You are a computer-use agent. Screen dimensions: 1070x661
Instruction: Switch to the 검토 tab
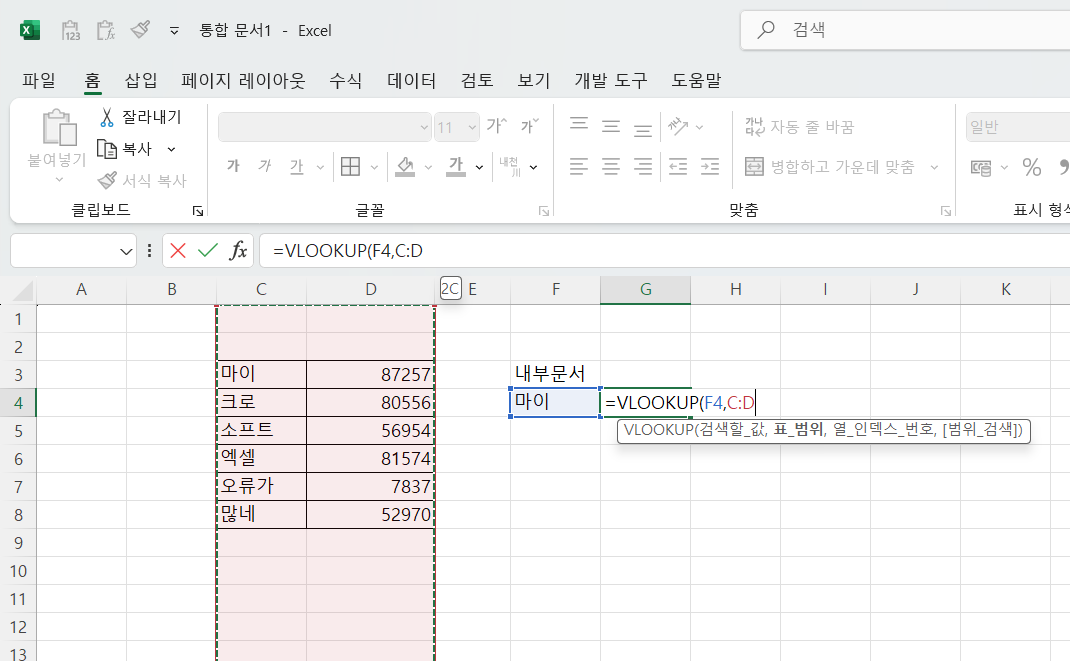(x=477, y=80)
